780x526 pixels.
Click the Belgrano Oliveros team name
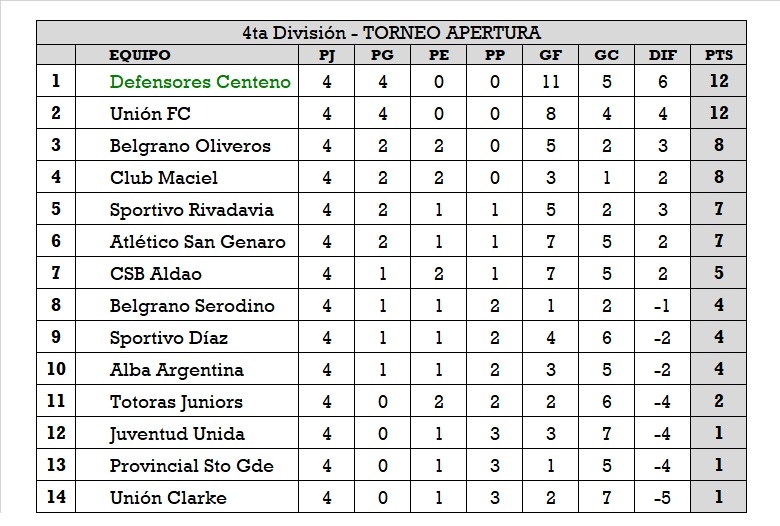(x=190, y=146)
